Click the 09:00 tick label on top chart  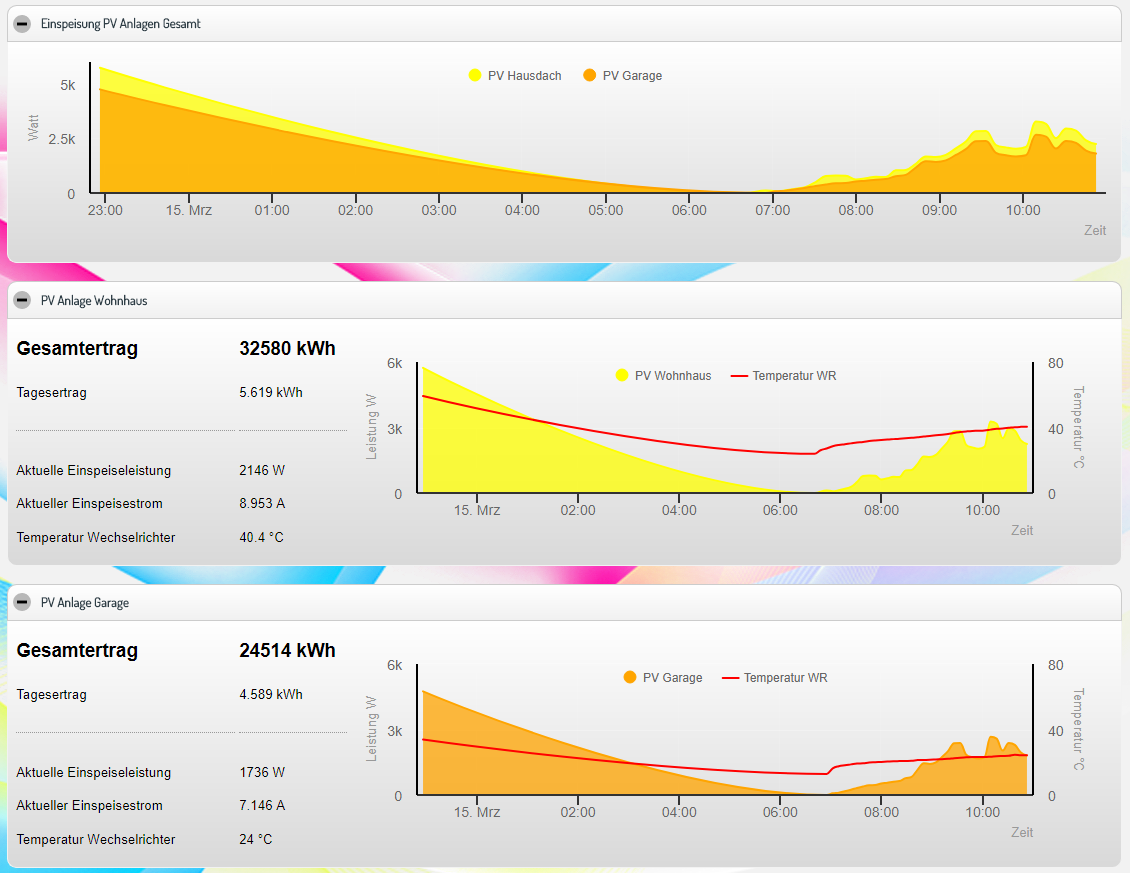point(940,211)
